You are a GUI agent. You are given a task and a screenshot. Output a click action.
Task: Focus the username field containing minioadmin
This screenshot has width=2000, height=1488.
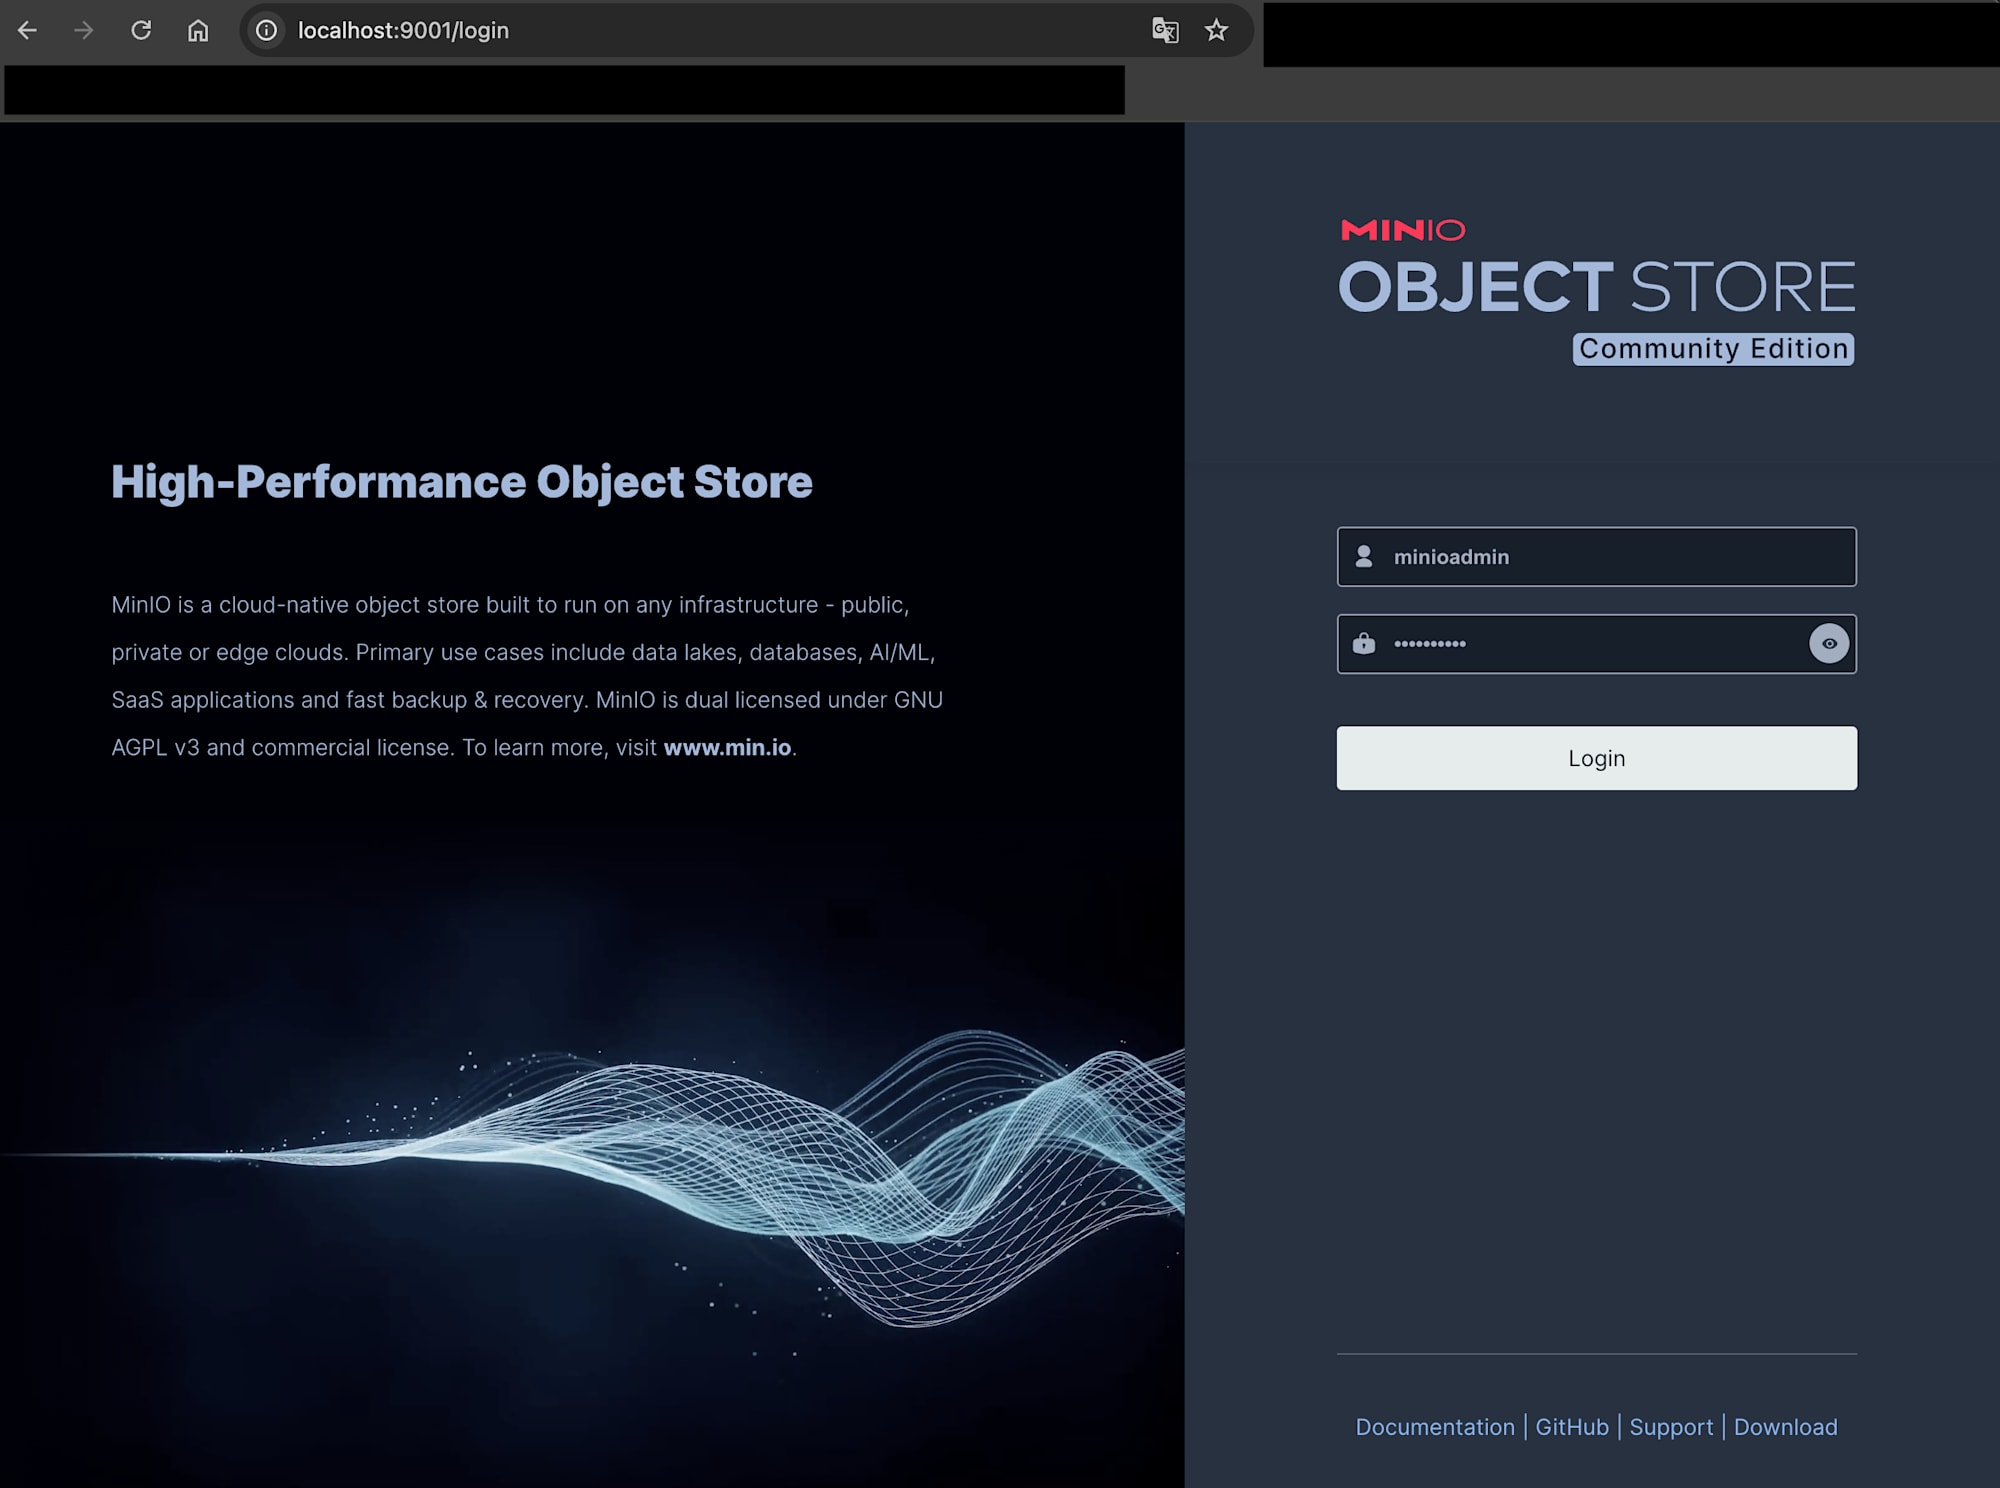1597,557
